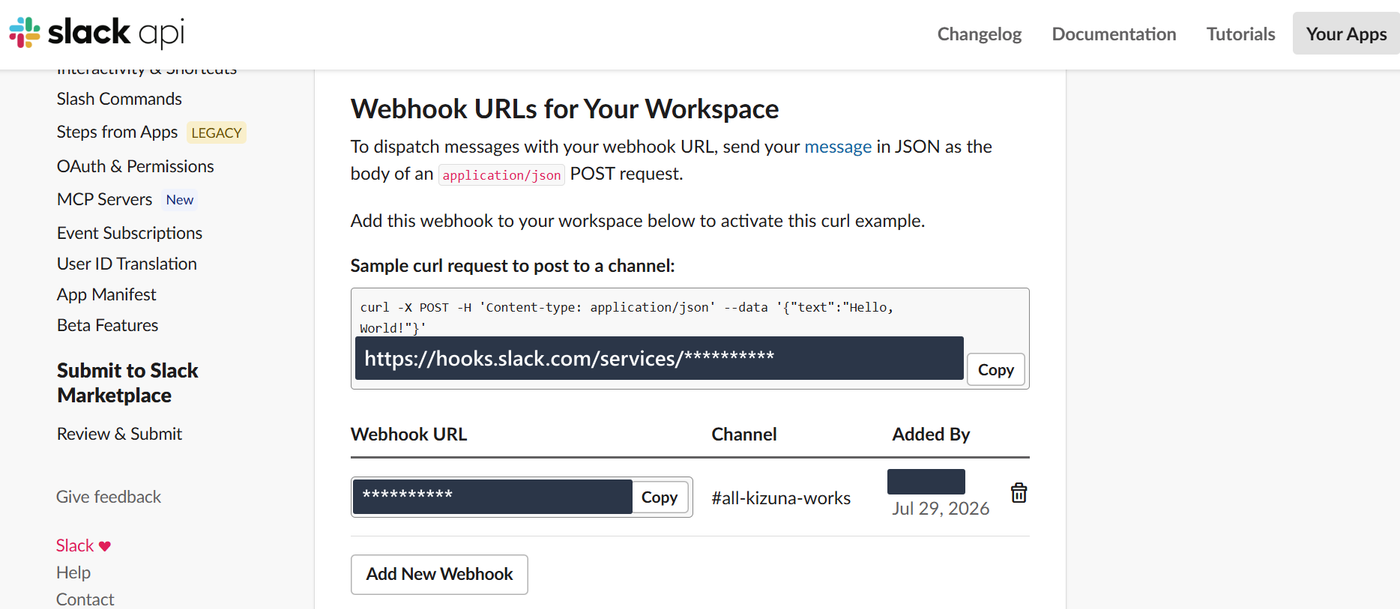
Task: Open Your Apps
Action: (1346, 33)
